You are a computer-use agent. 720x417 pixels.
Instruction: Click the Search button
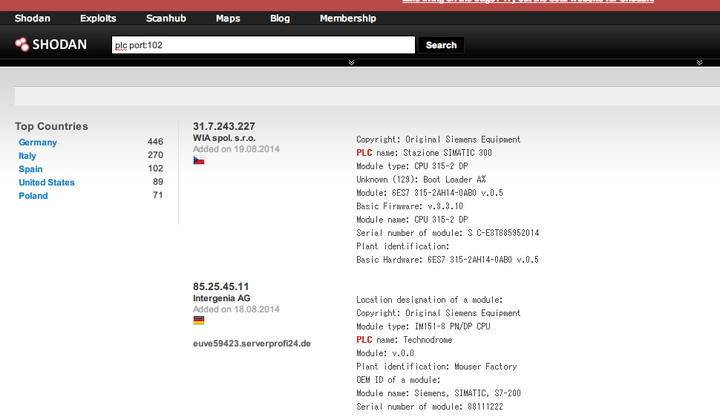441,45
